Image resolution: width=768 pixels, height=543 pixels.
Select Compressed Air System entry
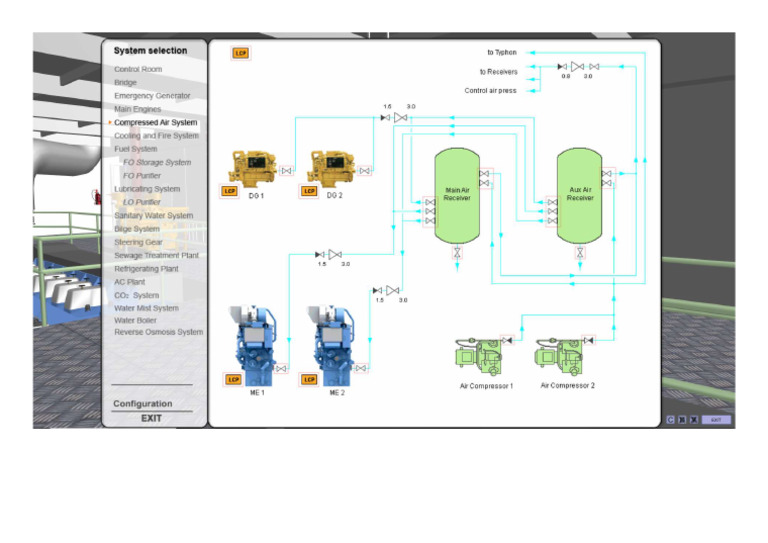point(156,122)
